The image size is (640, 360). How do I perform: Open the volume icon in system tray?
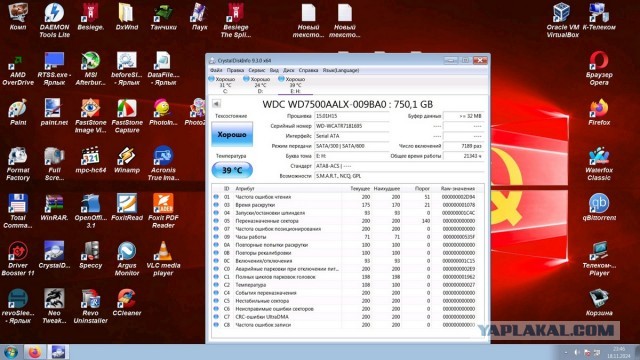click(x=577, y=352)
